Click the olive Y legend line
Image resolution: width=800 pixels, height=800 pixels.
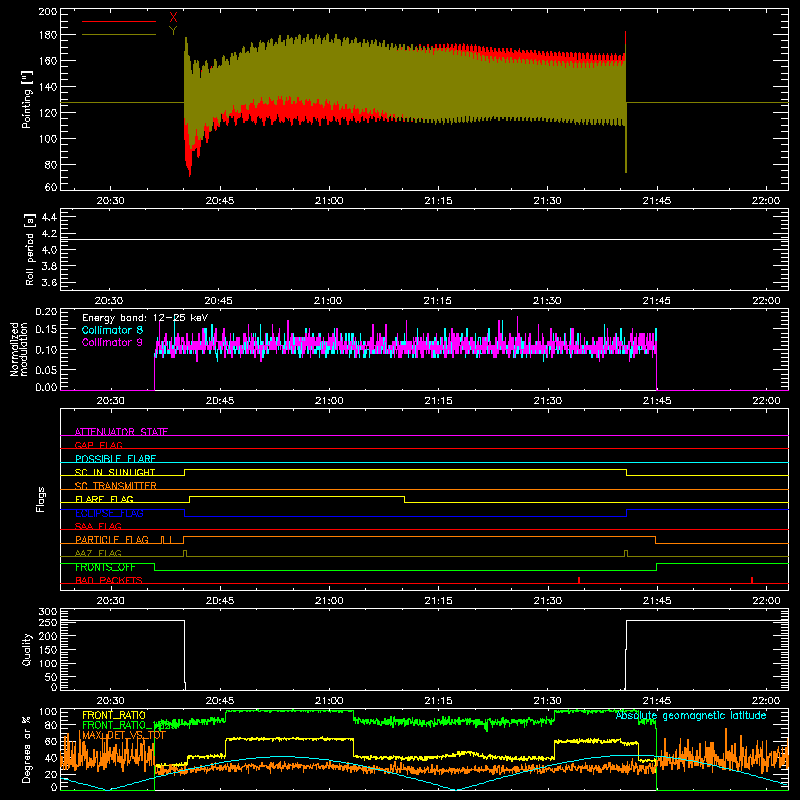pos(119,35)
